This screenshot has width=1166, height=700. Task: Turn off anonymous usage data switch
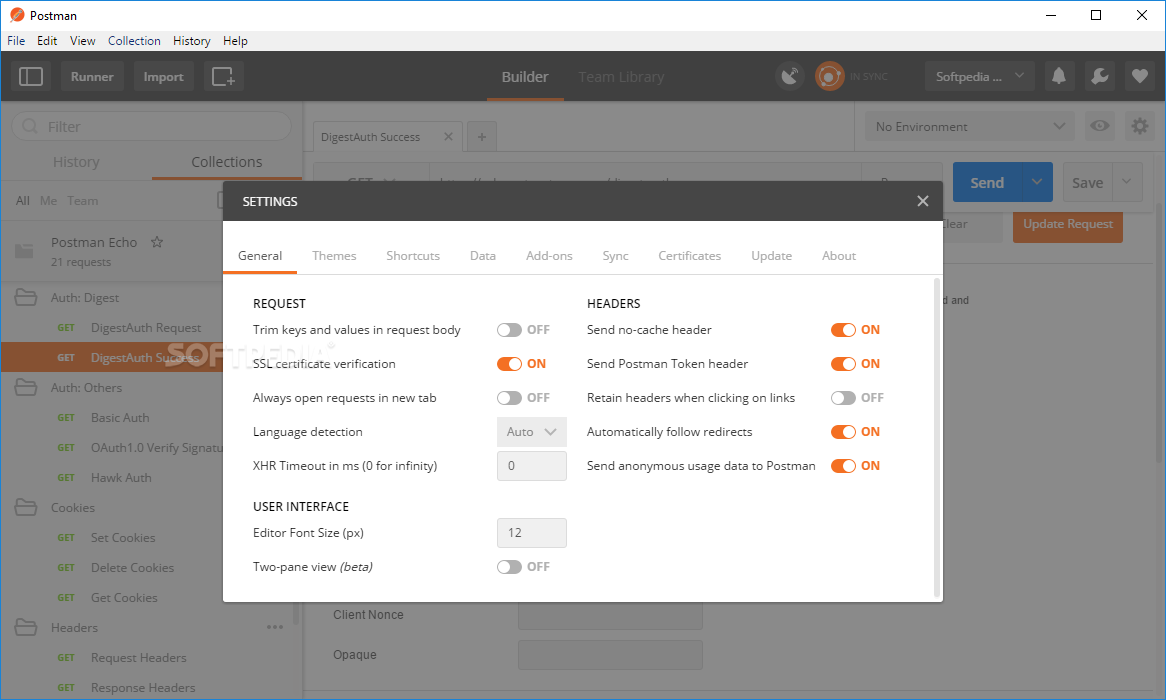click(843, 466)
